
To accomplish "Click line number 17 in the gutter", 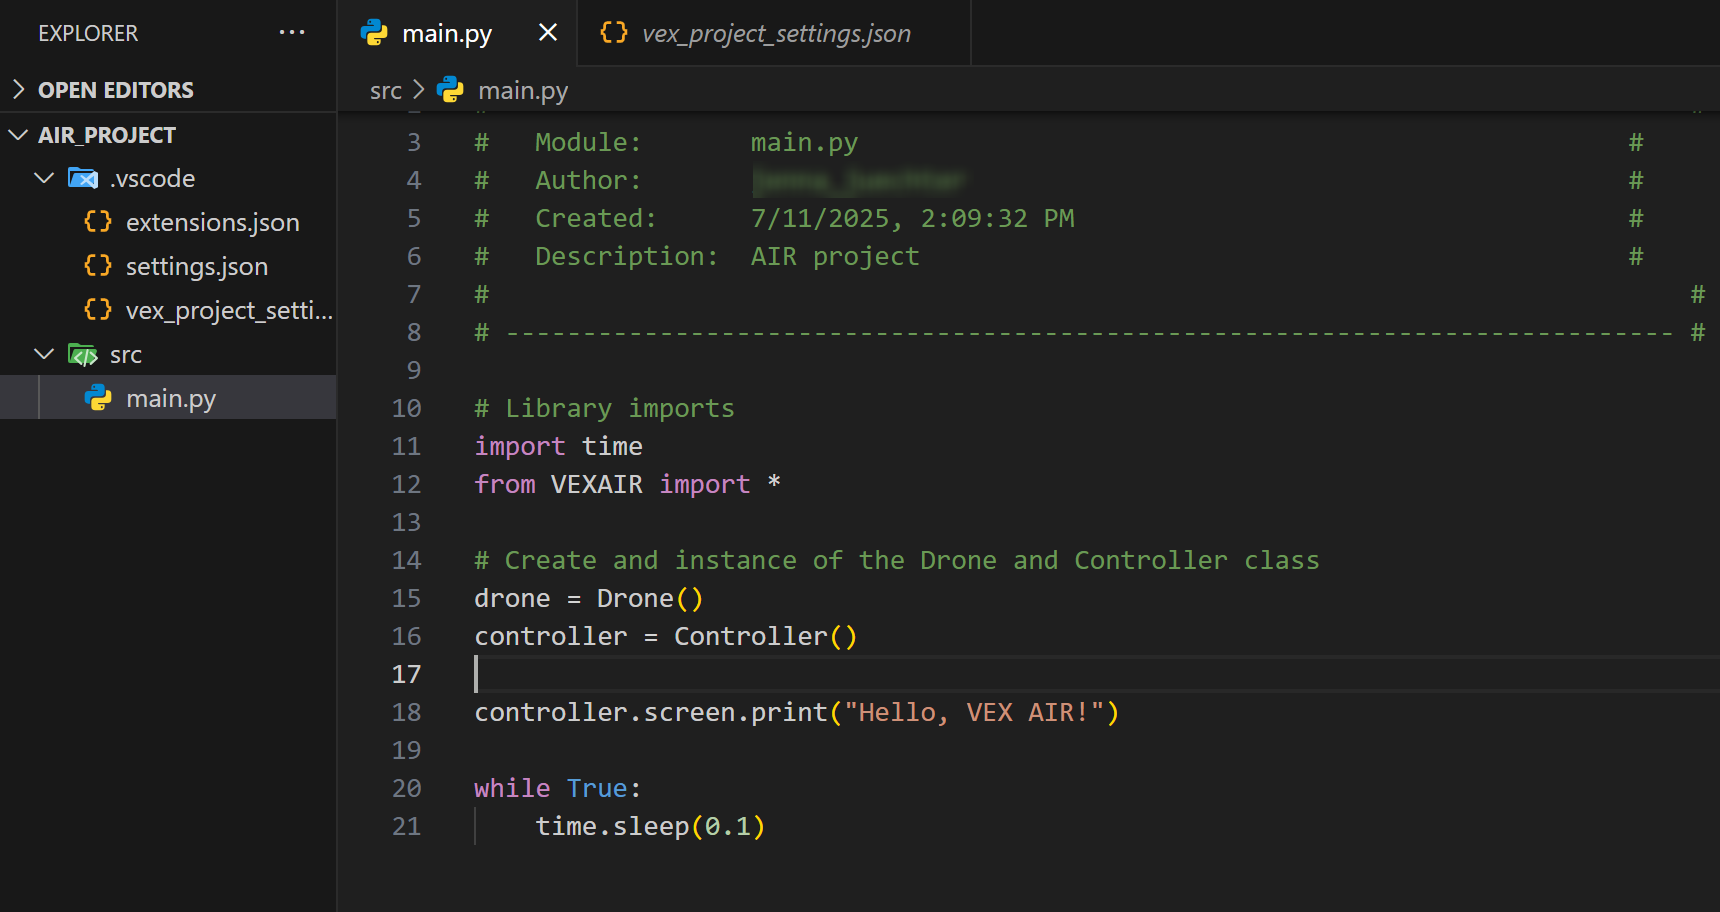I will (406, 674).
